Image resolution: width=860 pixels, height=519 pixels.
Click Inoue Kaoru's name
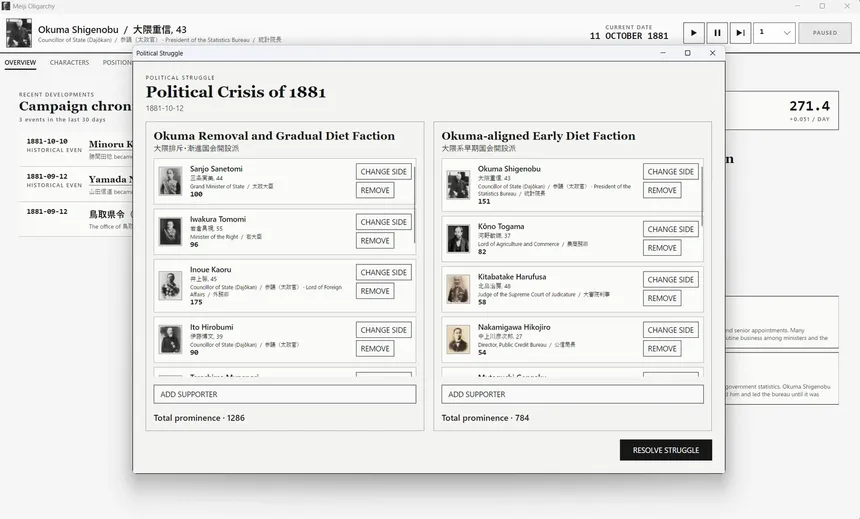211,270
